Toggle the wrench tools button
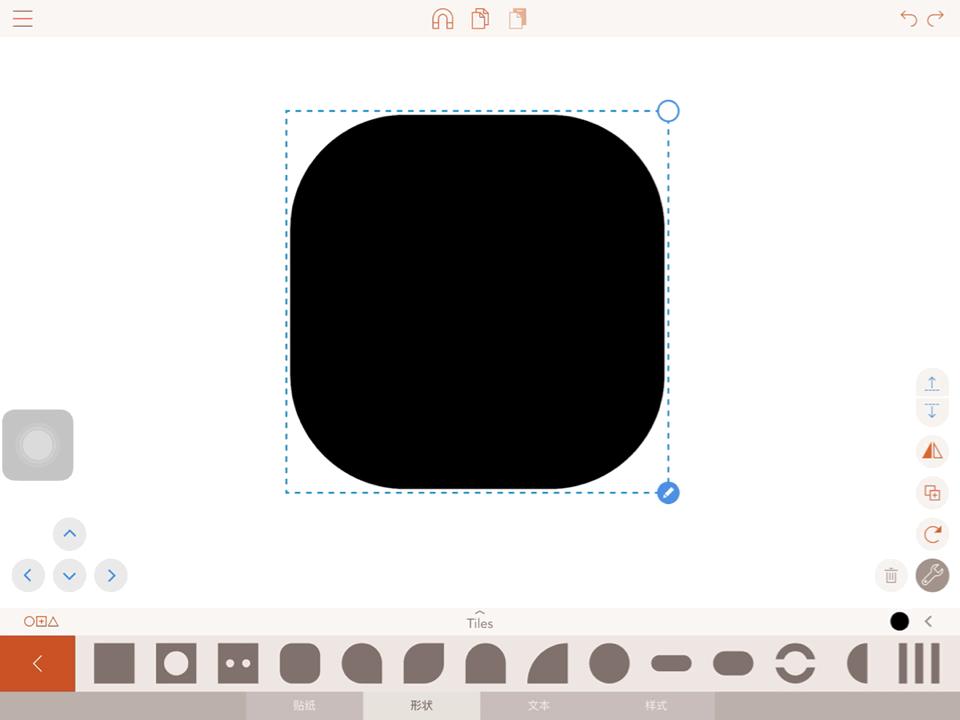This screenshot has width=960, height=720. click(932, 576)
